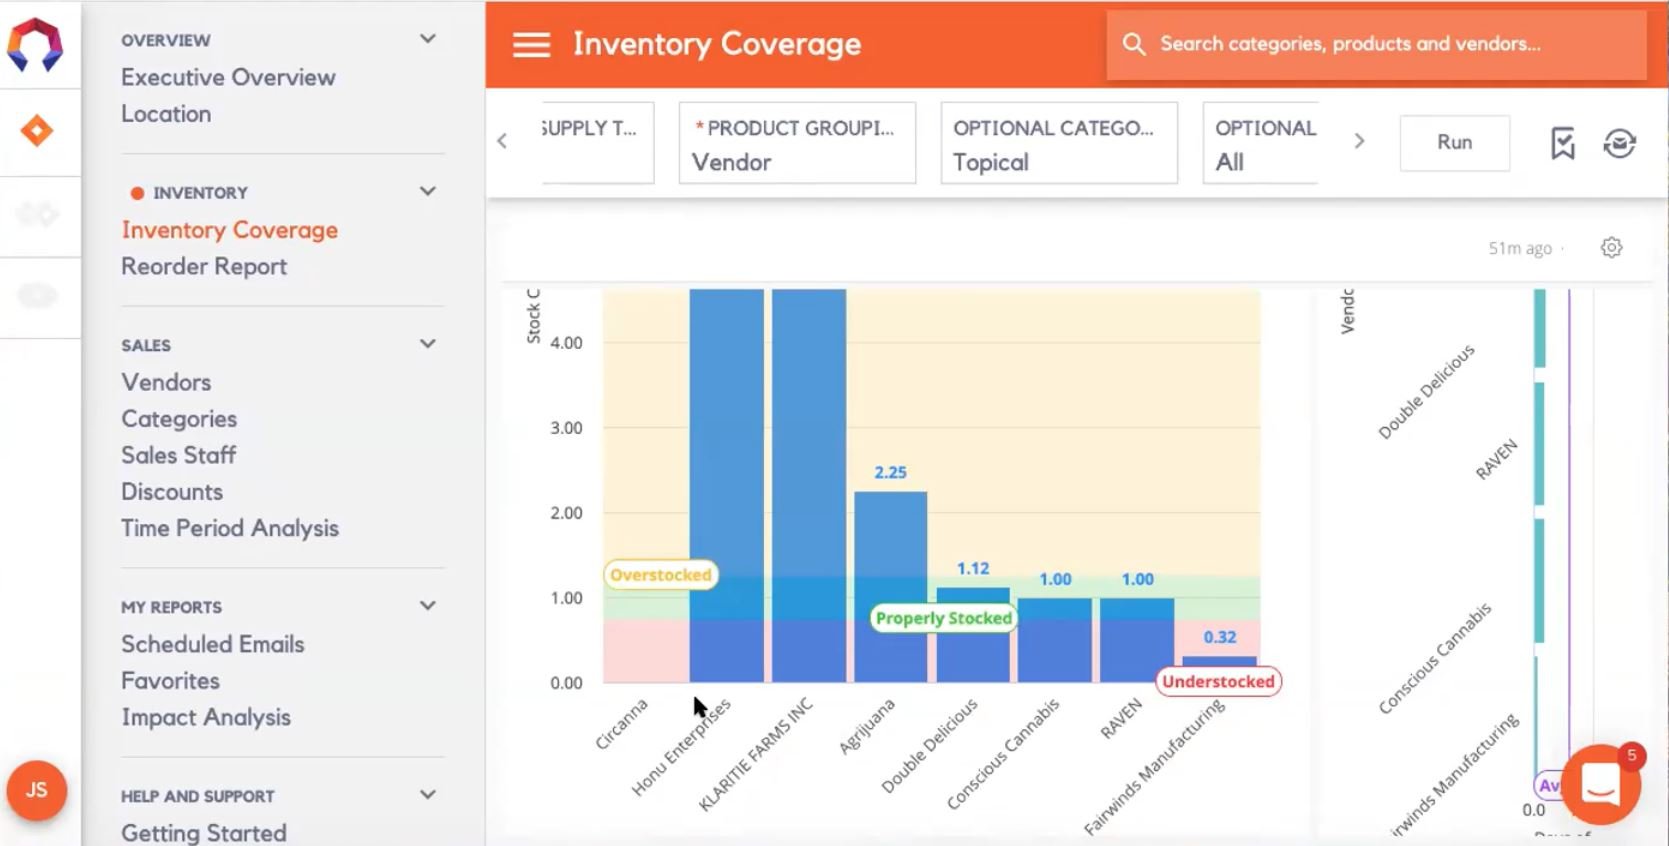The width and height of the screenshot is (1669, 846).
Task: Click the search categories input field
Action: click(x=1376, y=44)
